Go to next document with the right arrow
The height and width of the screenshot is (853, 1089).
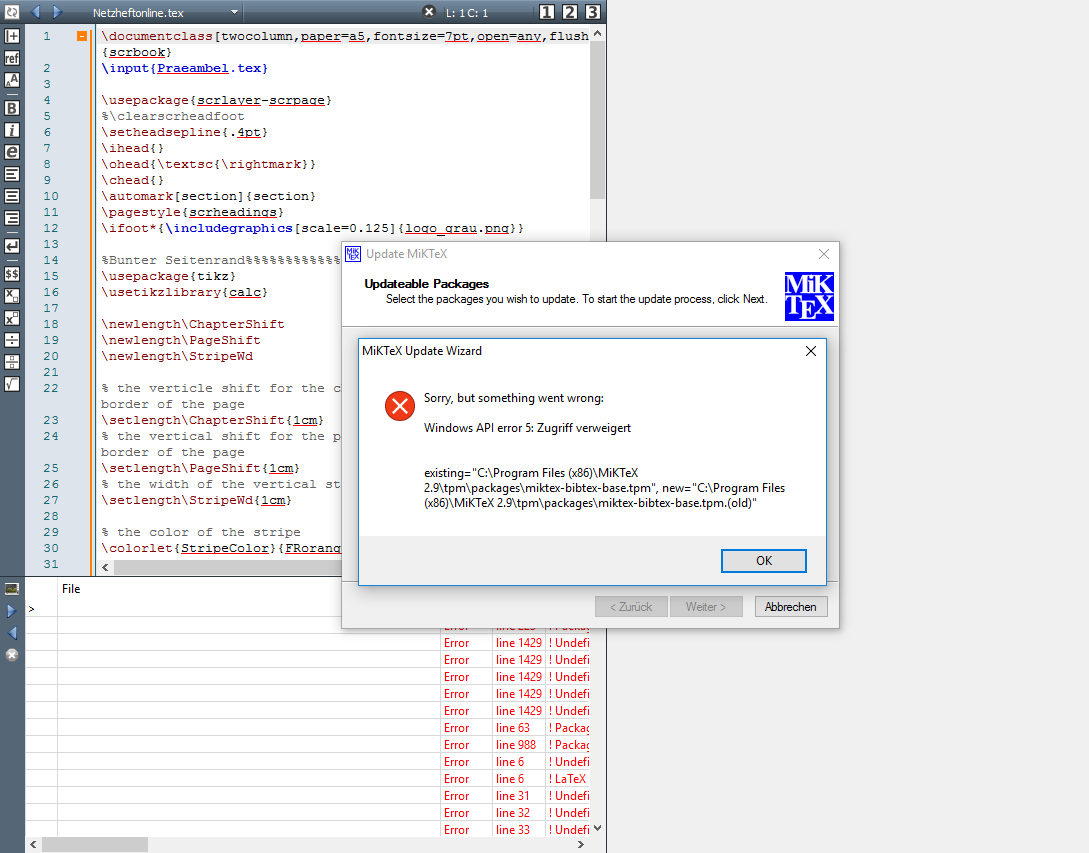tap(58, 12)
